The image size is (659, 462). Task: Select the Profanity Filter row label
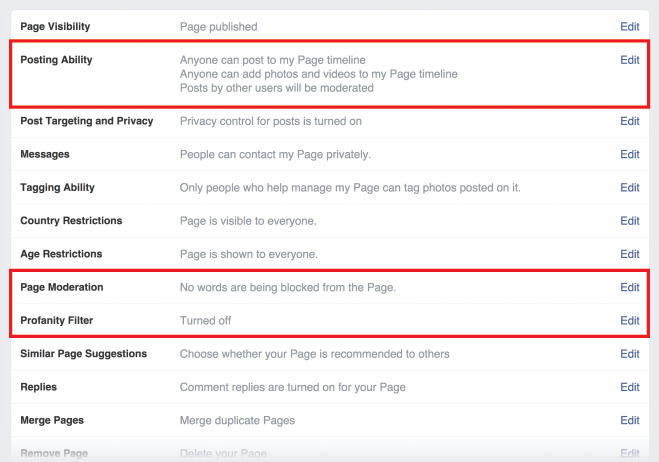57,320
